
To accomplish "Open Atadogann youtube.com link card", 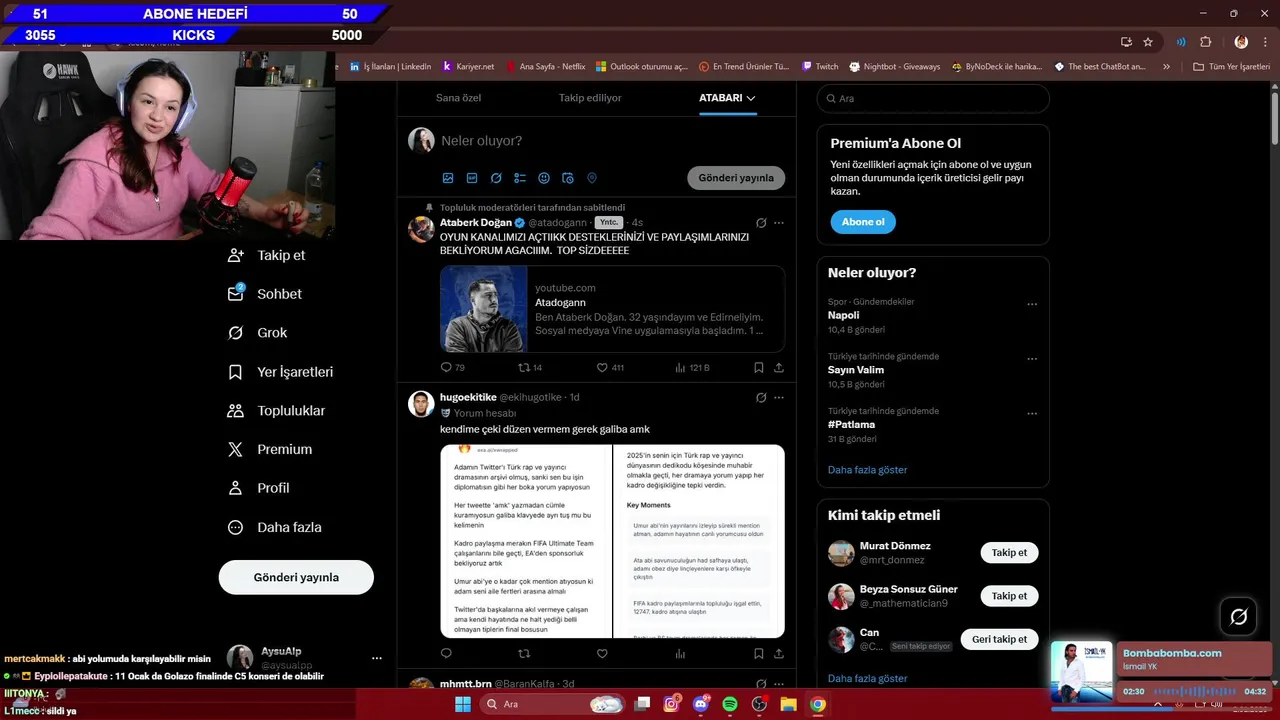I will [612, 309].
